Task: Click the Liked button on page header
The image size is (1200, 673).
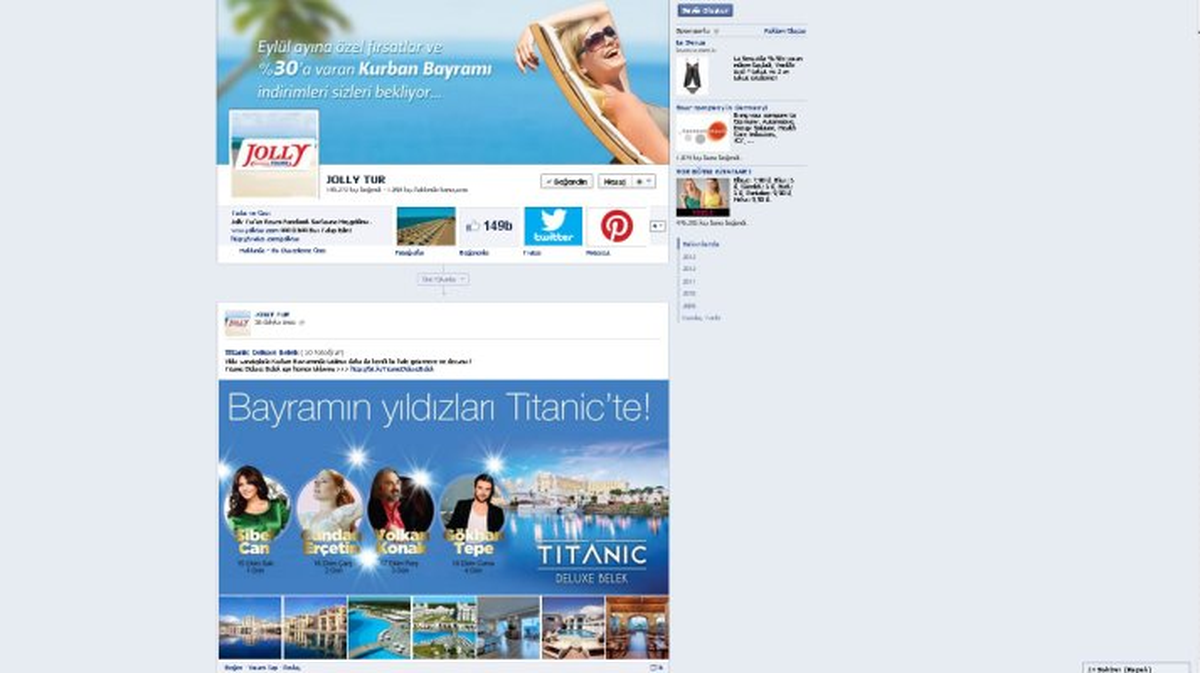Action: [567, 181]
